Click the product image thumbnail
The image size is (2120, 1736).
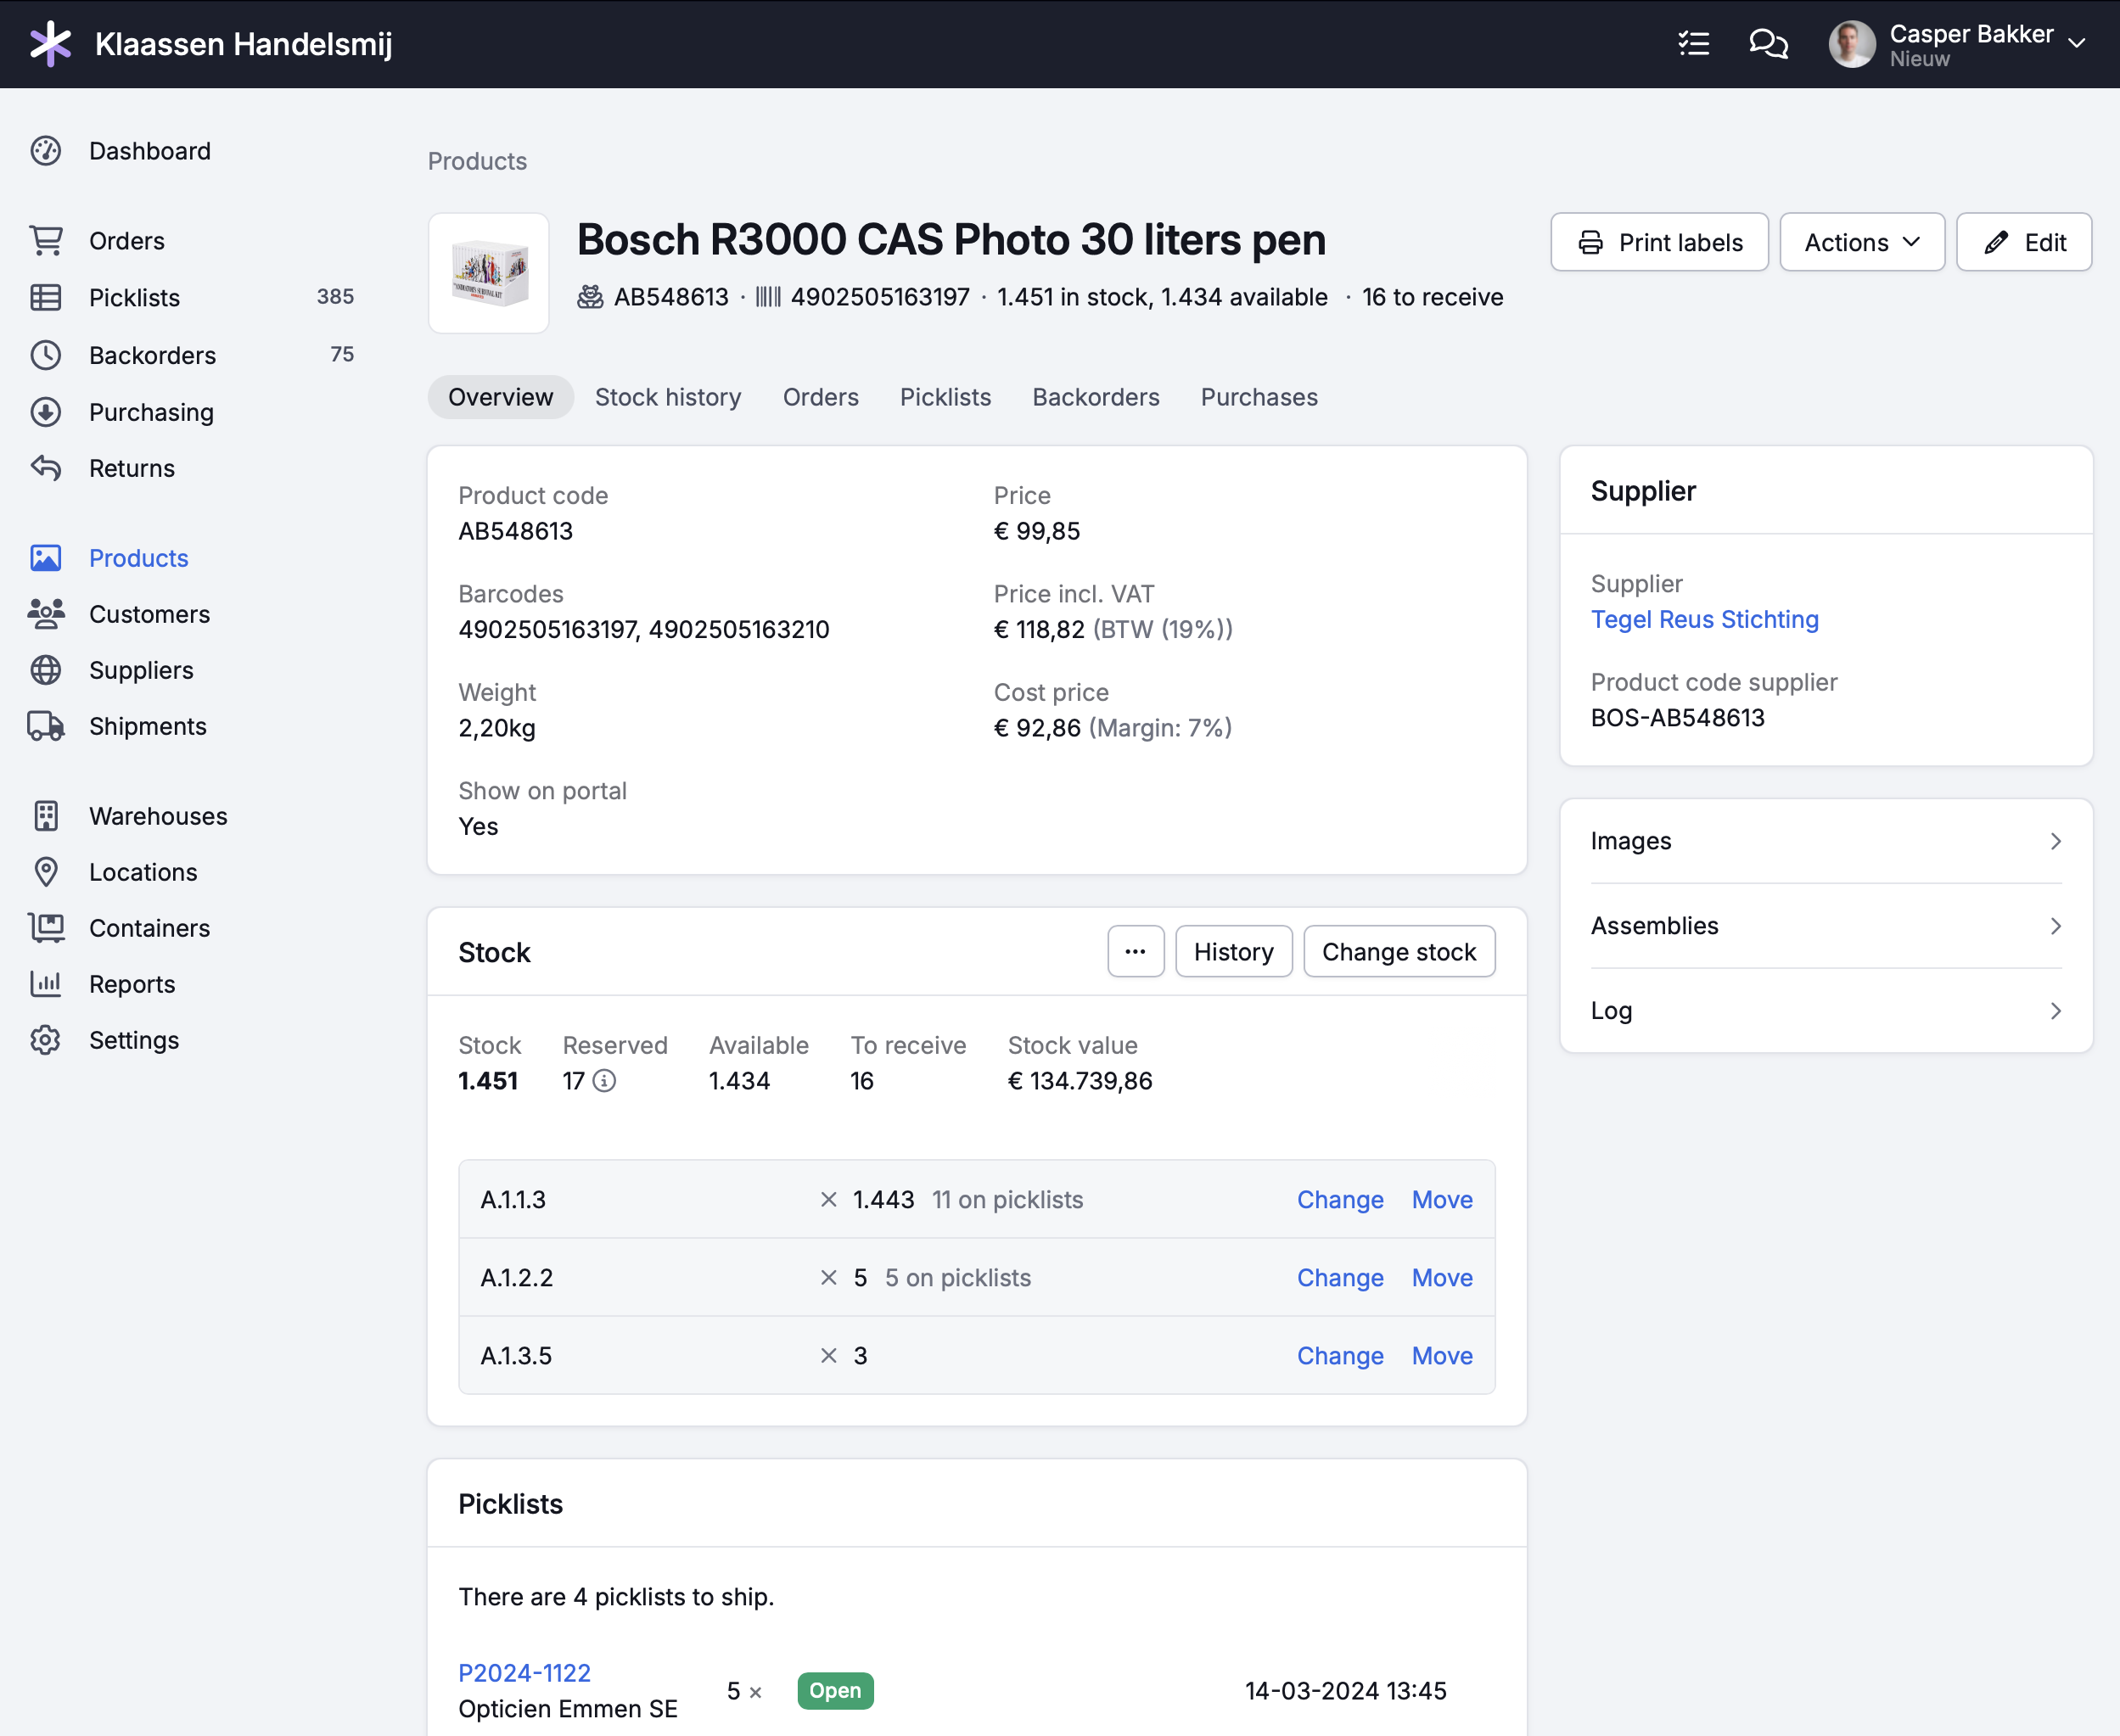489,273
